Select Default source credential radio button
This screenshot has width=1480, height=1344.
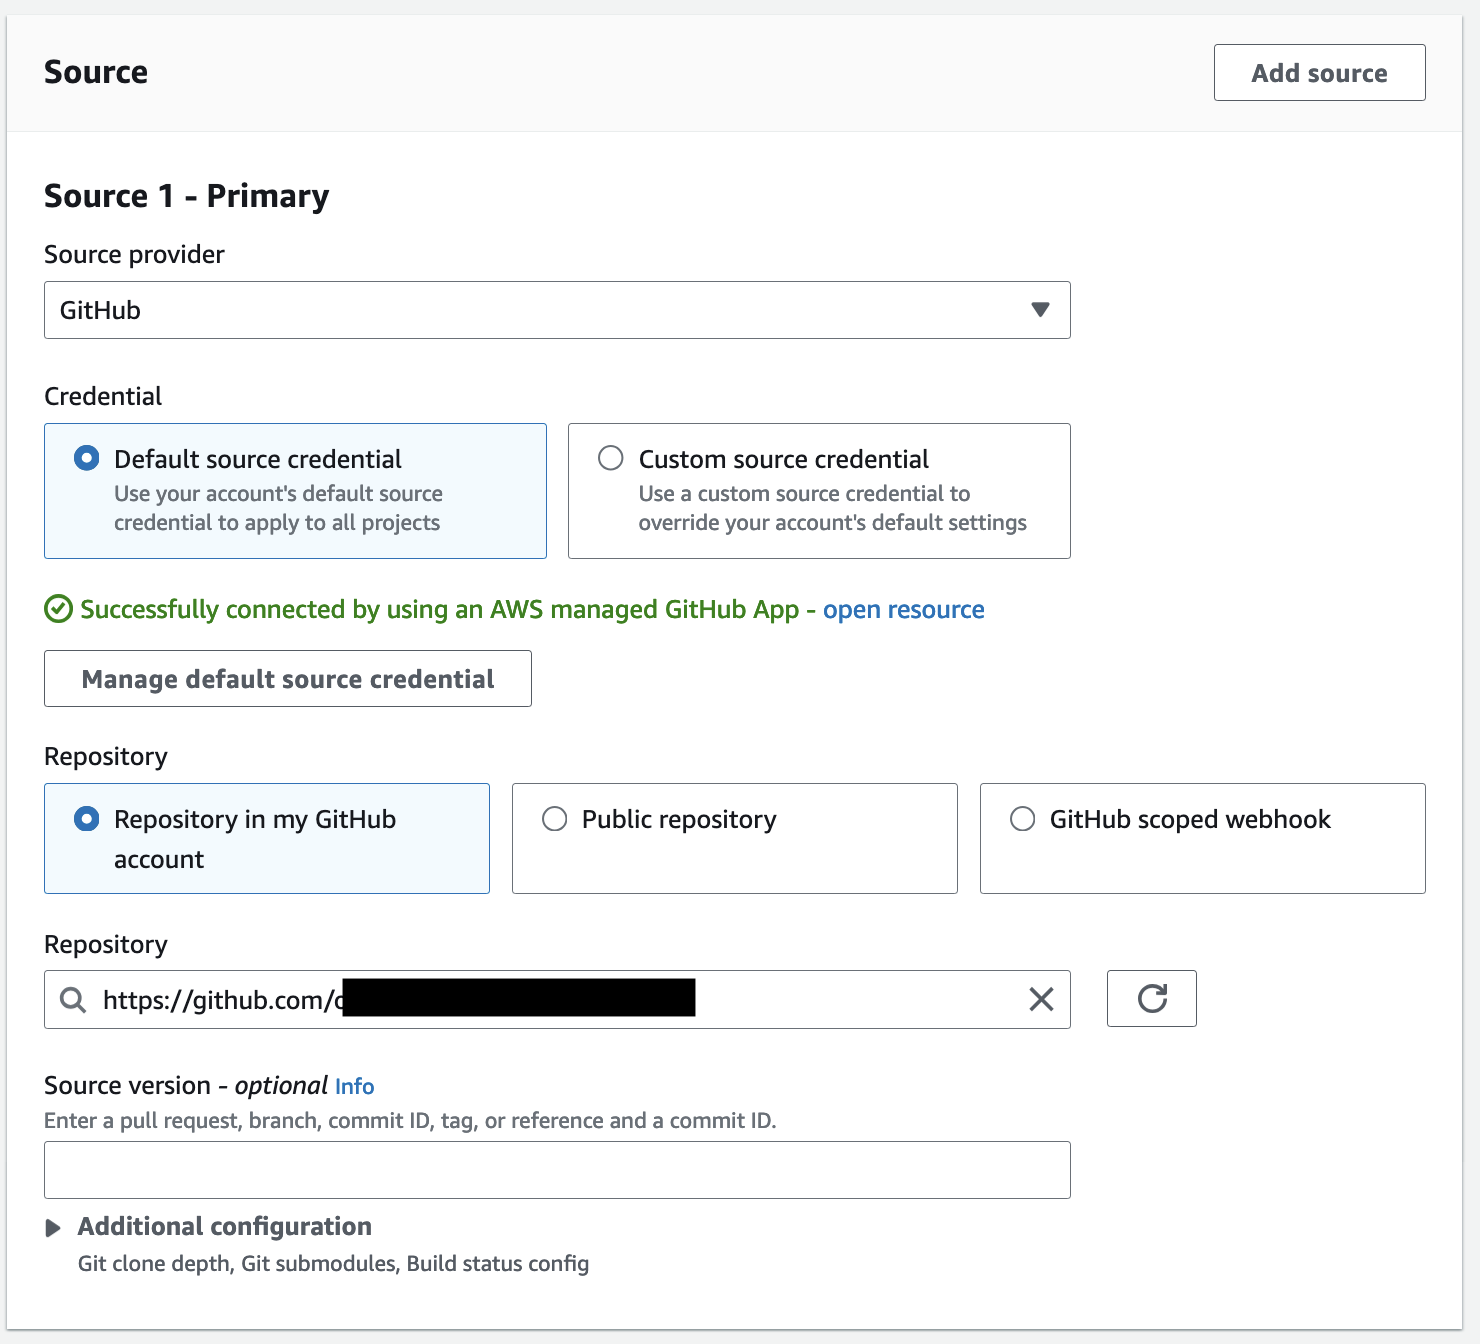[87, 459]
